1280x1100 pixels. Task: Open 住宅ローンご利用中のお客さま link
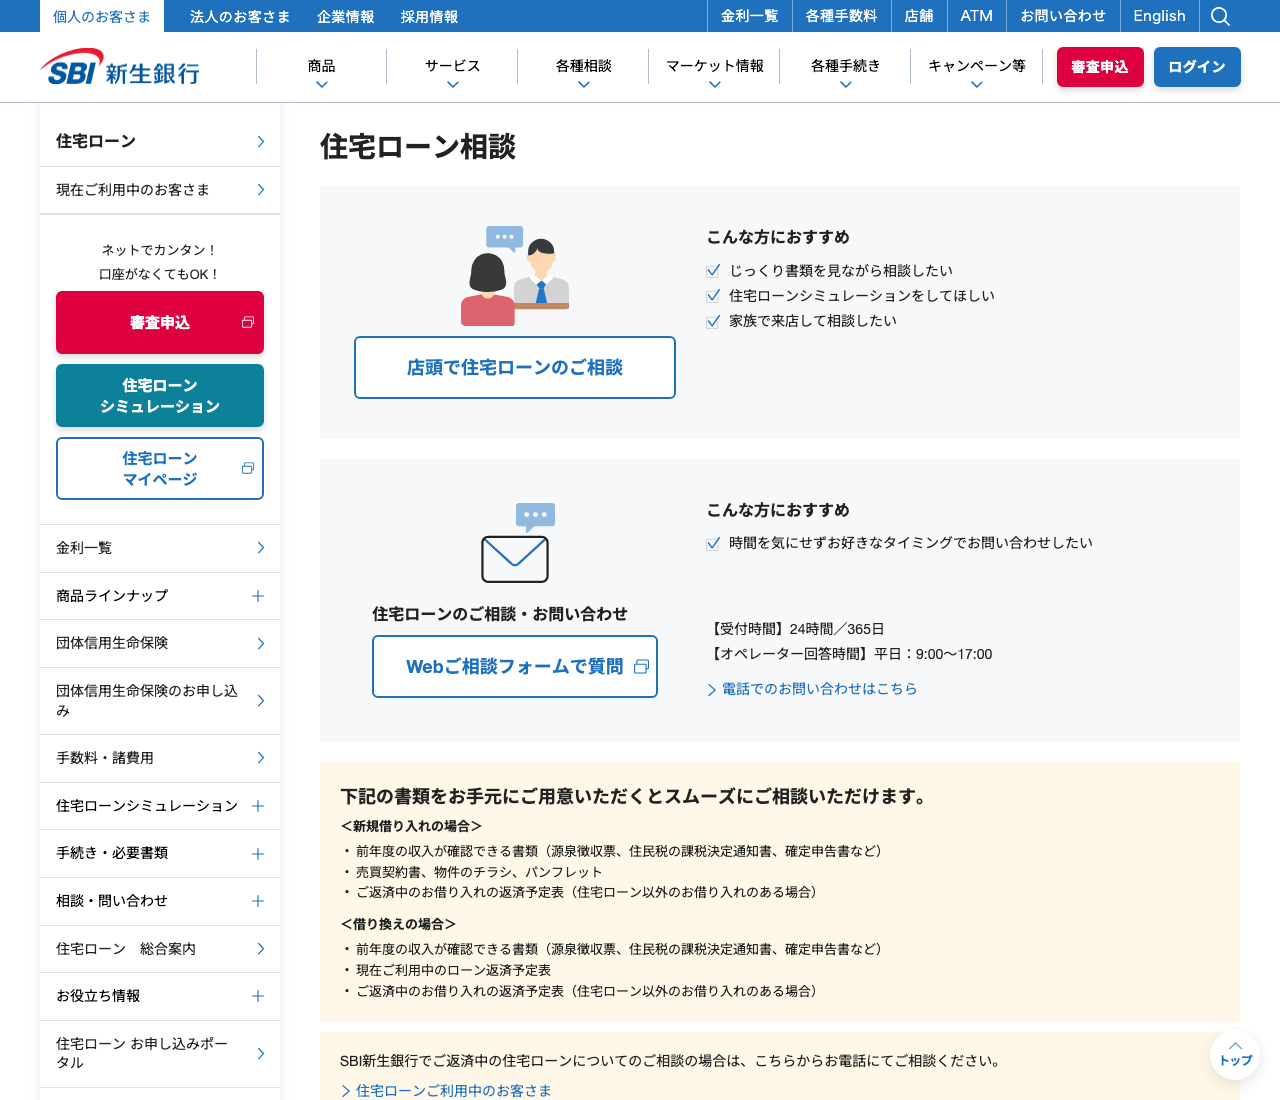(446, 1090)
